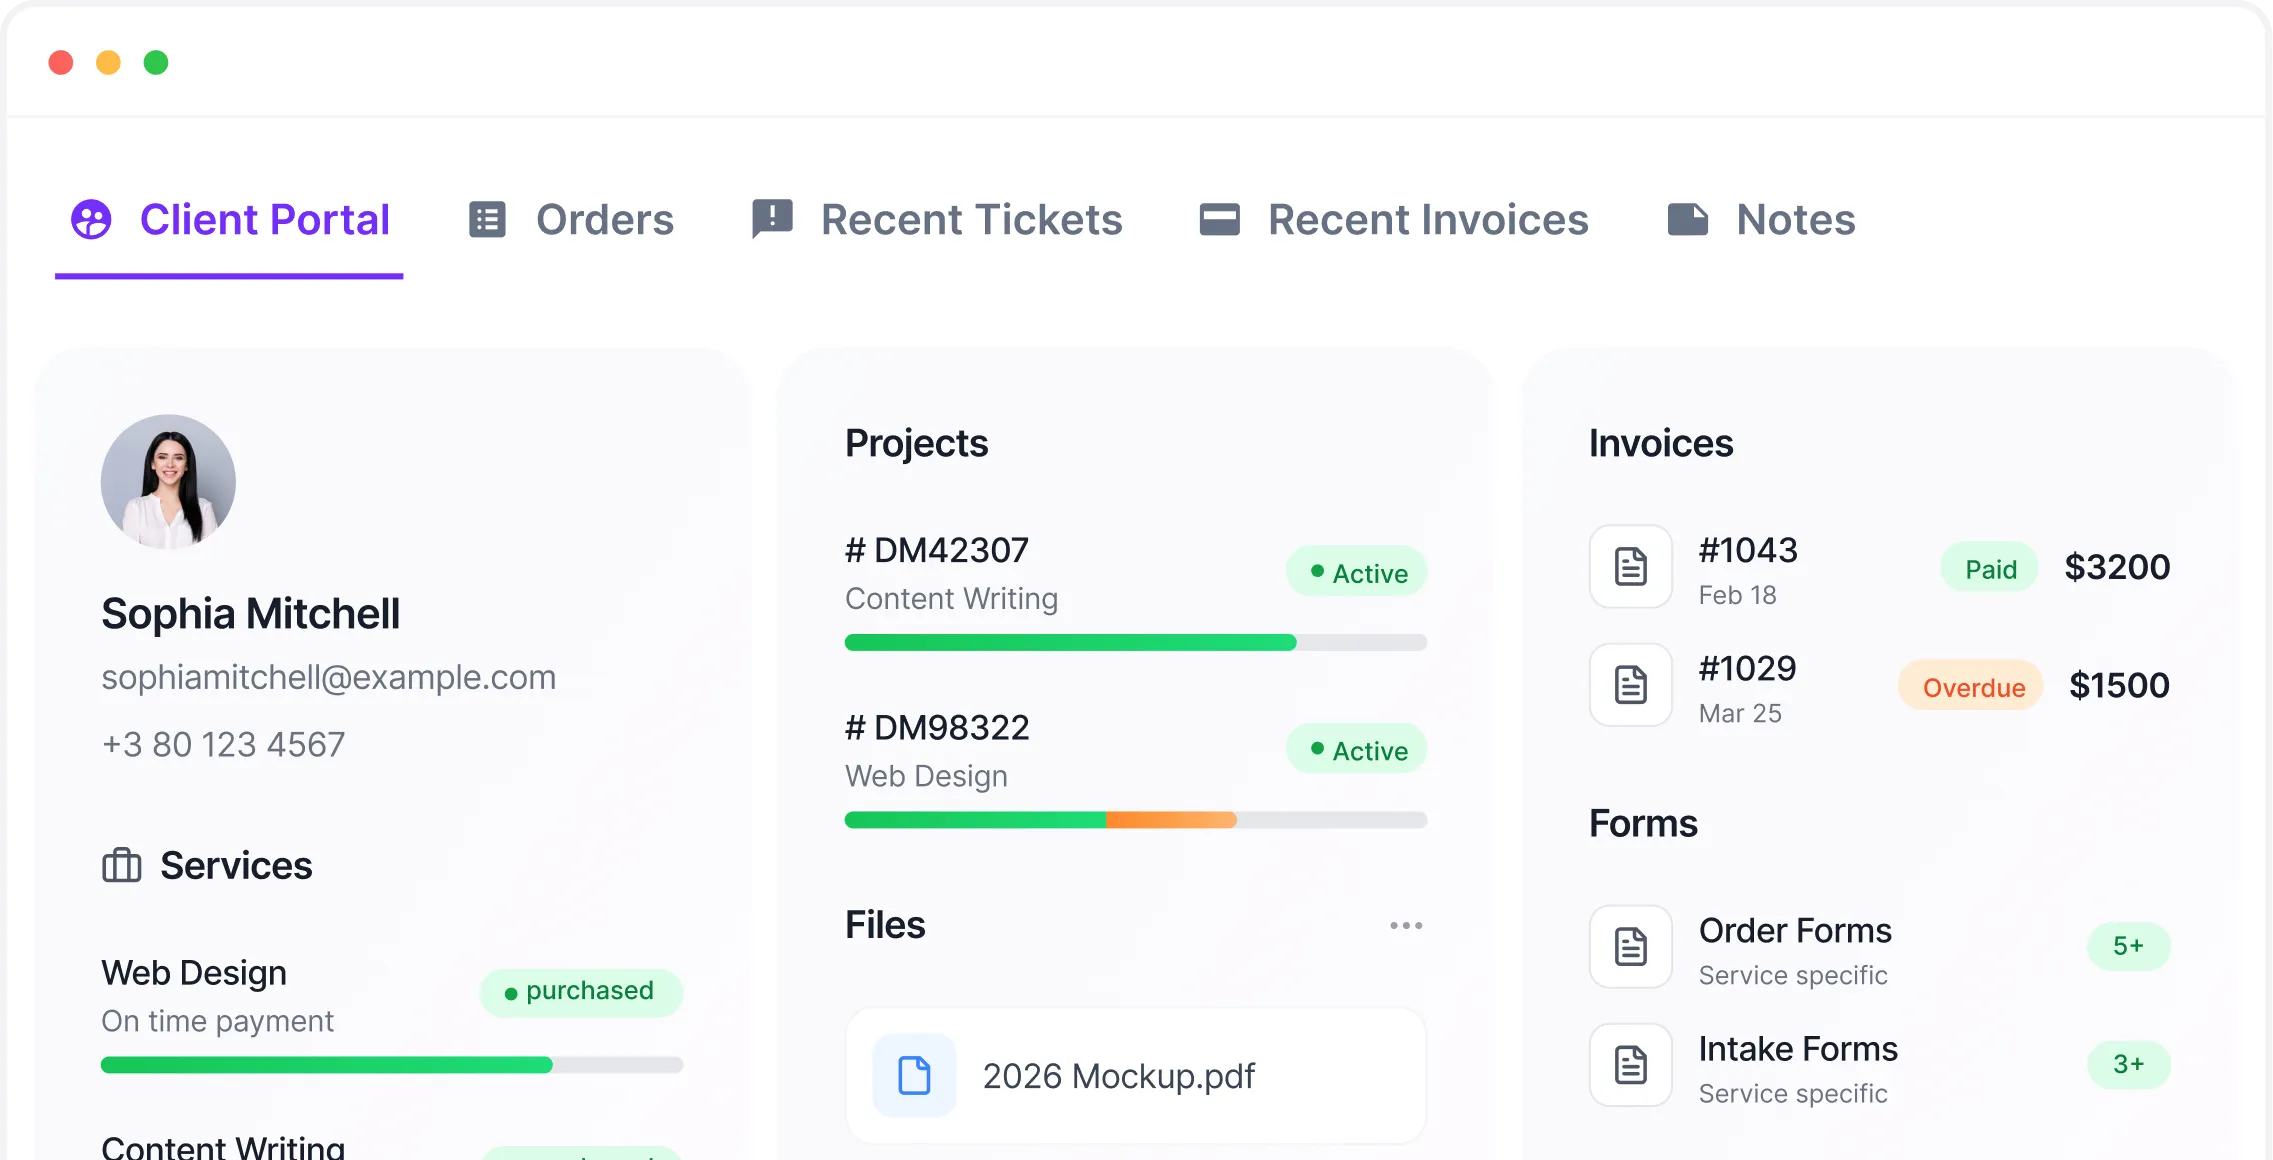Viewport: 2273px width, 1160px height.
Task: Switch to the Orders tab
Action: [604, 219]
